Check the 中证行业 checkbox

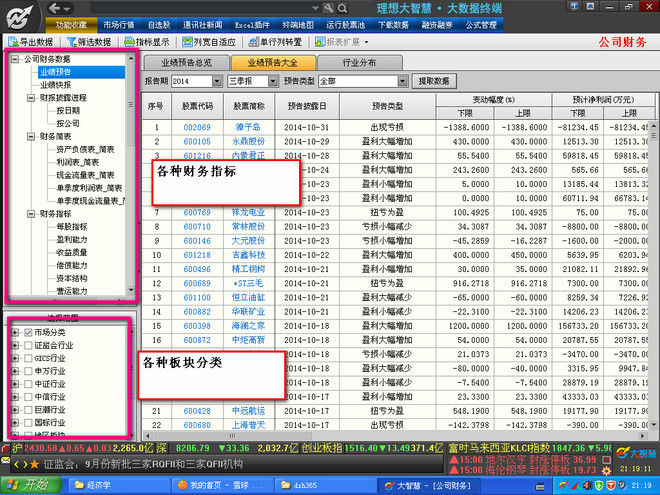(x=28, y=384)
